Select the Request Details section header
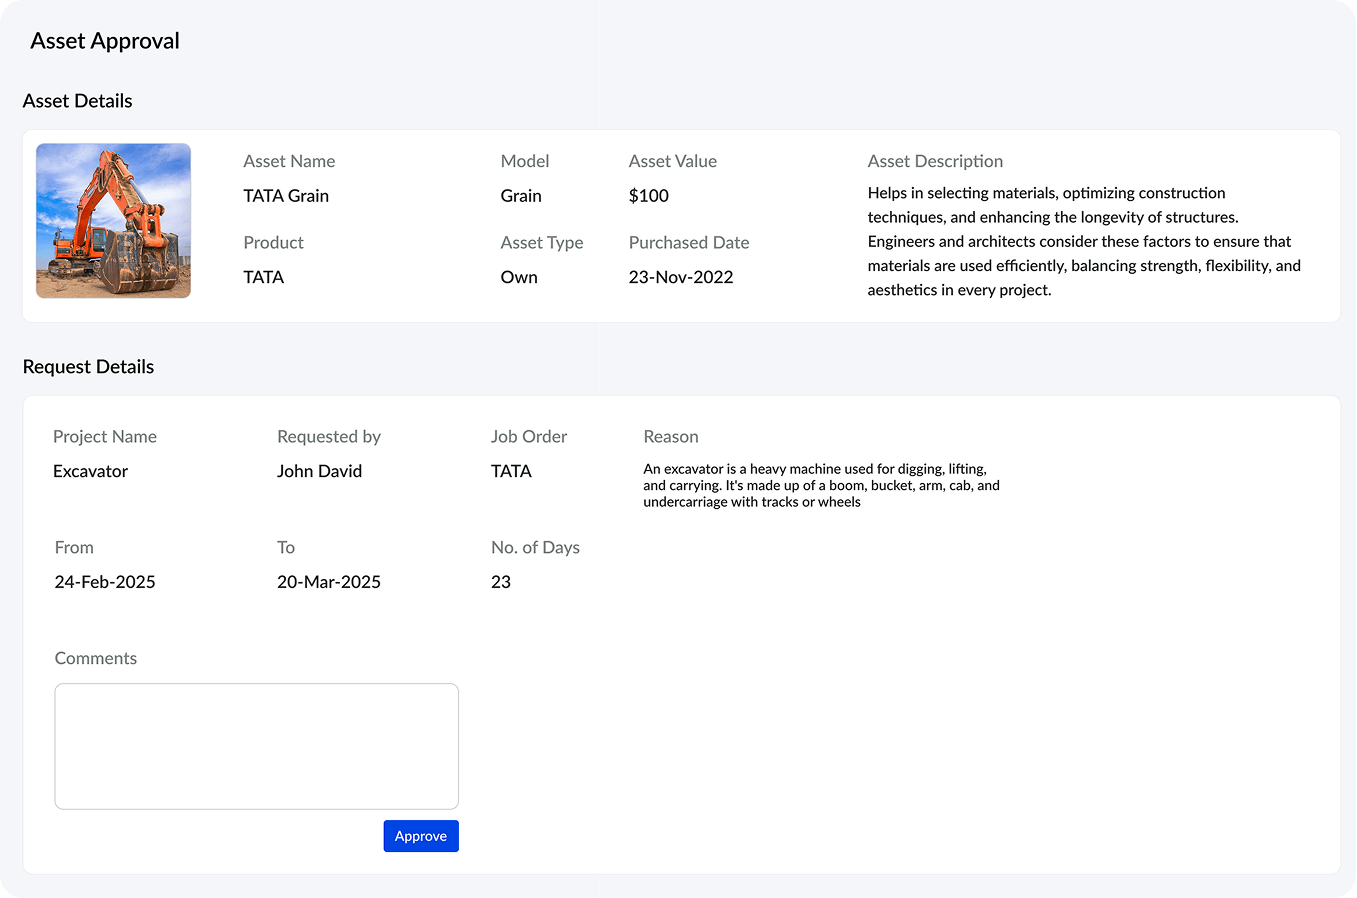This screenshot has height=898, width=1357. [x=88, y=366]
